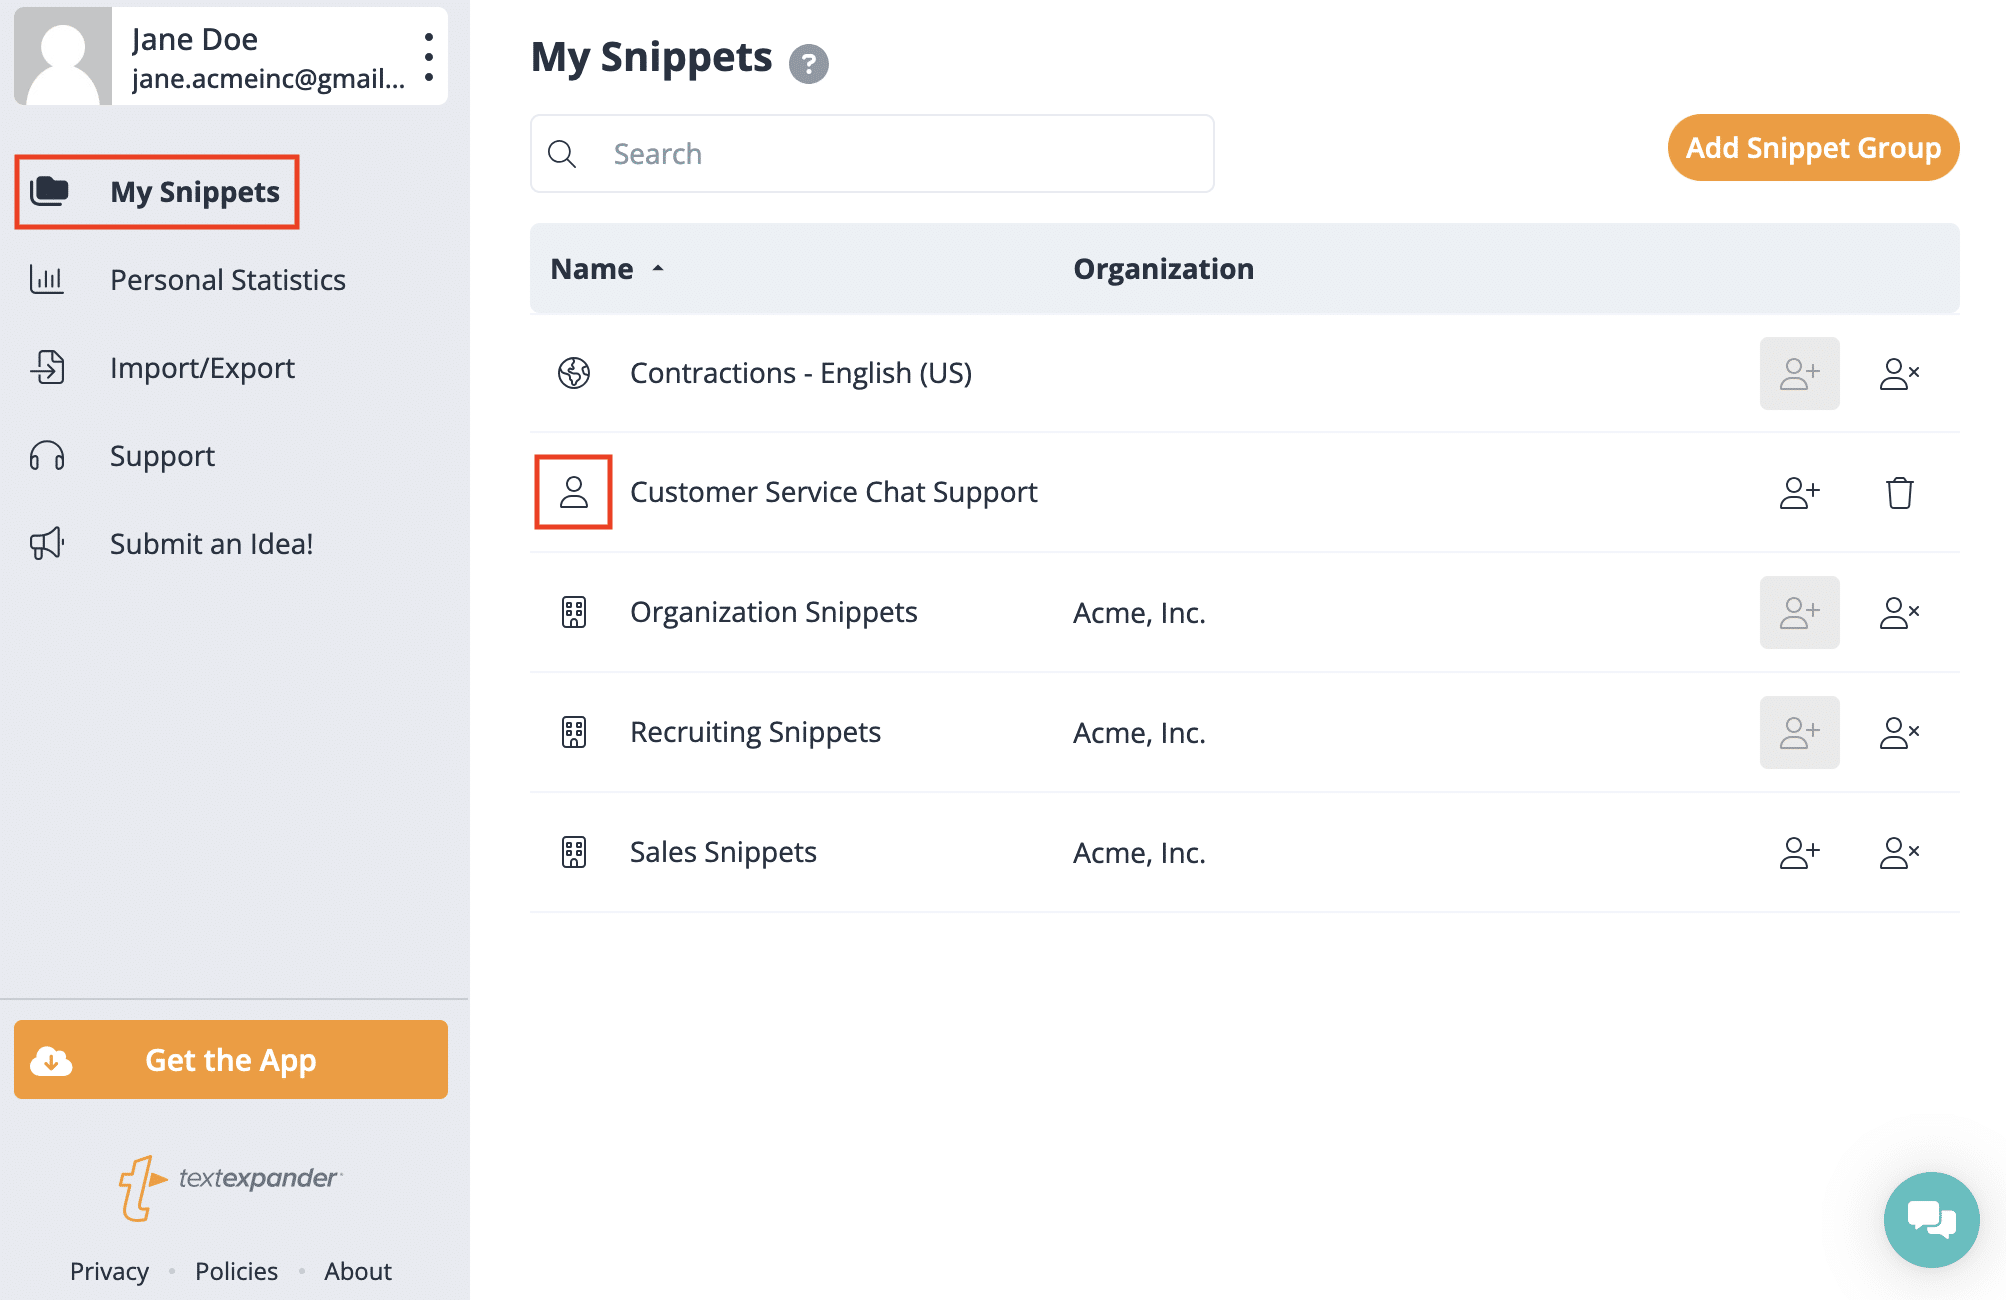This screenshot has height=1300, width=2006.
Task: Remove yourself from the Sales Snippets group
Action: 1898,852
